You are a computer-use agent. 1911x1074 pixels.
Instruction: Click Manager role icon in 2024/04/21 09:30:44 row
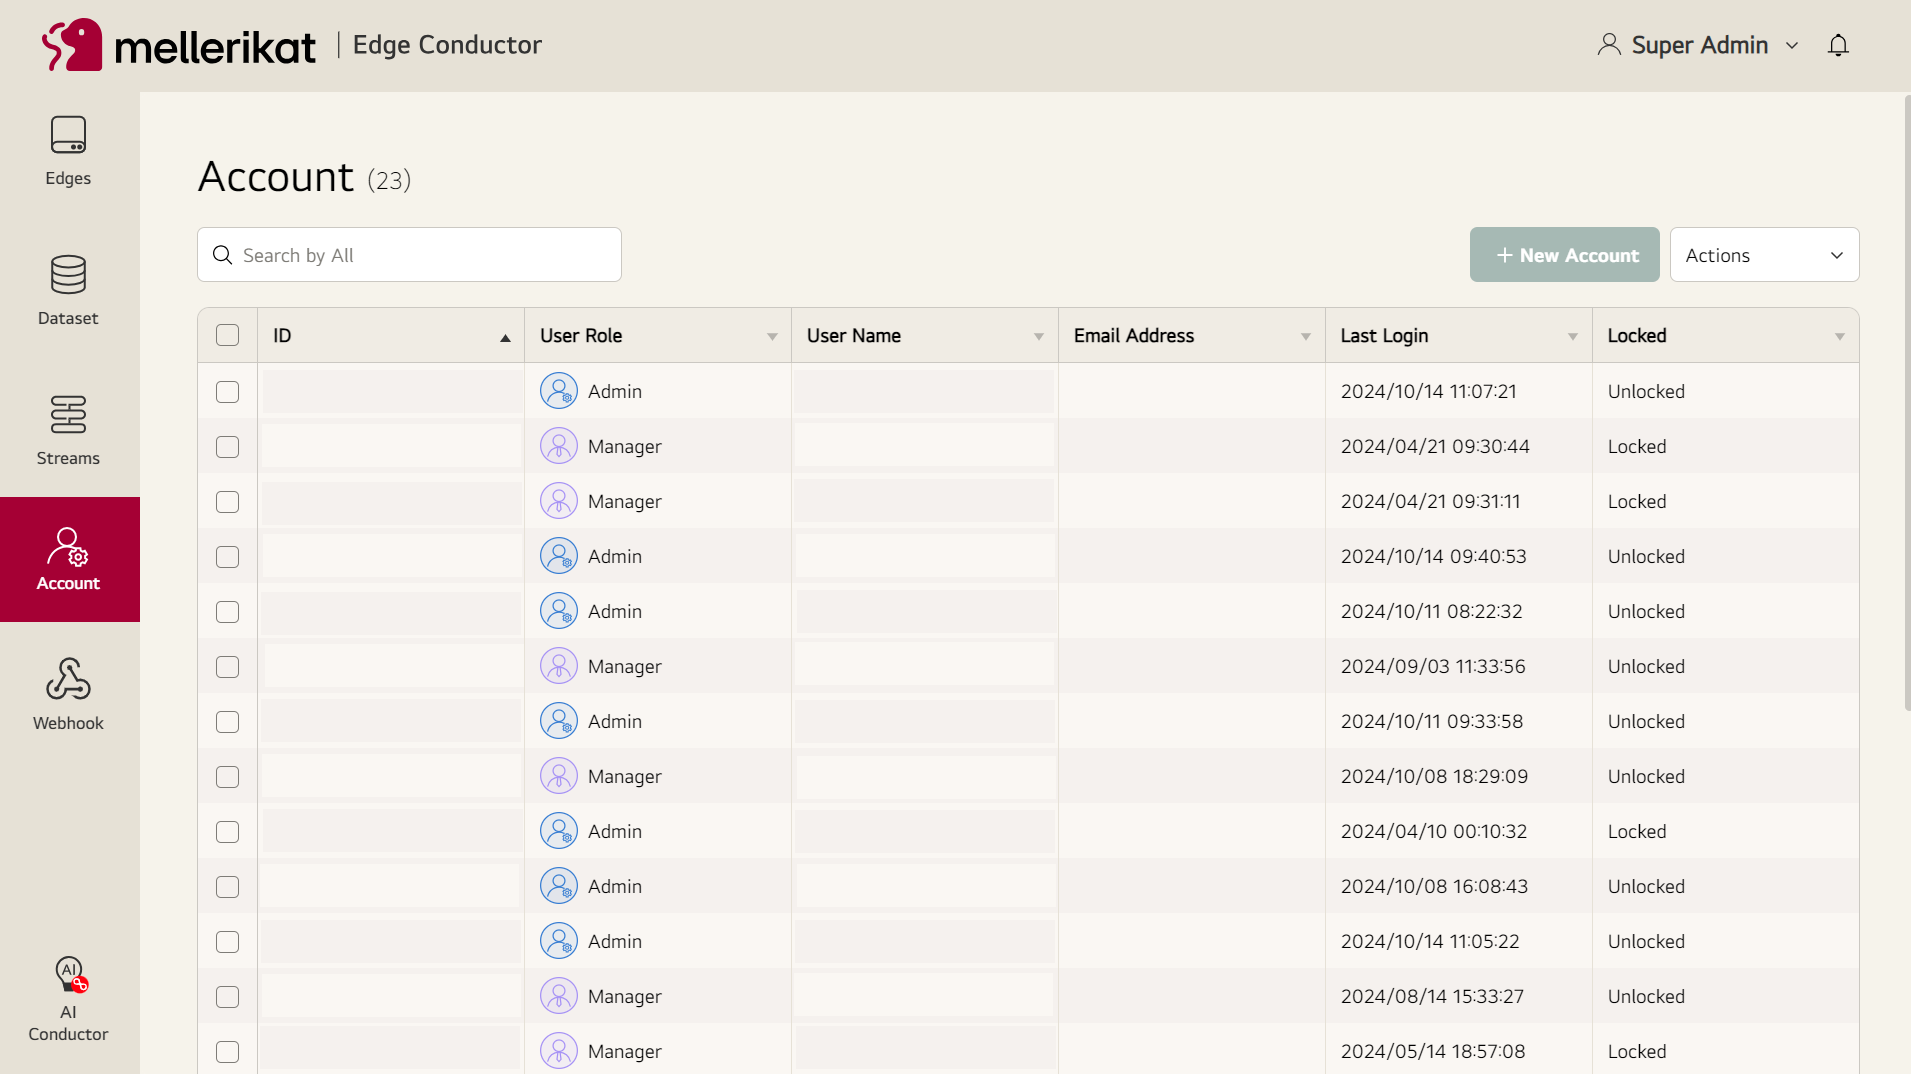(559, 446)
